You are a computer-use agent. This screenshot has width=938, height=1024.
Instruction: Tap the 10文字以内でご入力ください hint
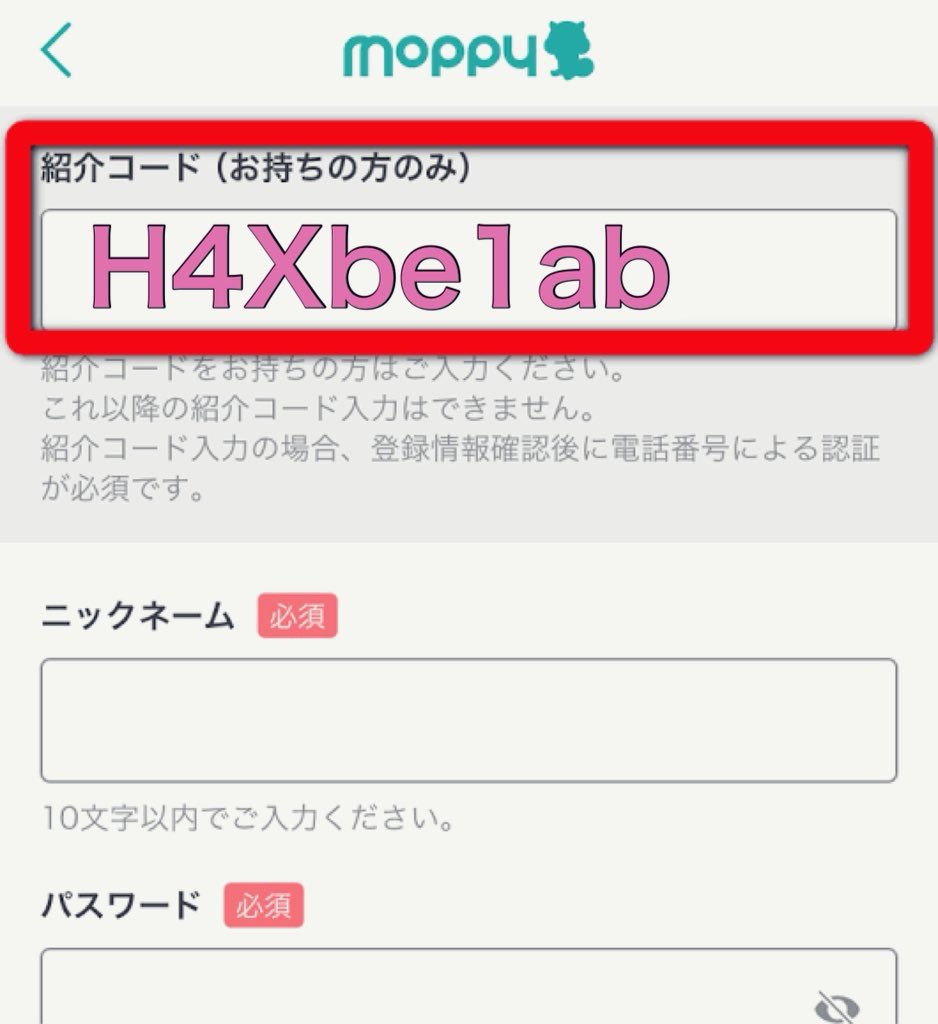point(248,817)
